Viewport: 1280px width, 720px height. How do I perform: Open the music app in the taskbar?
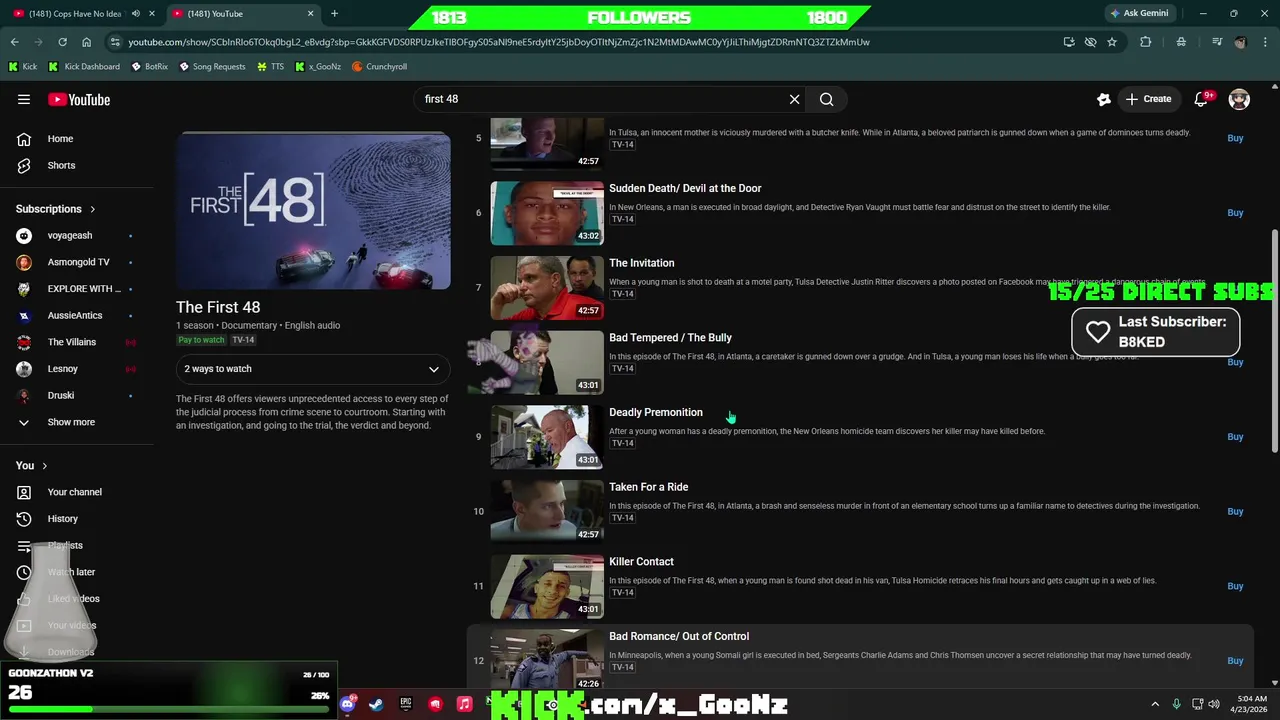[x=464, y=704]
